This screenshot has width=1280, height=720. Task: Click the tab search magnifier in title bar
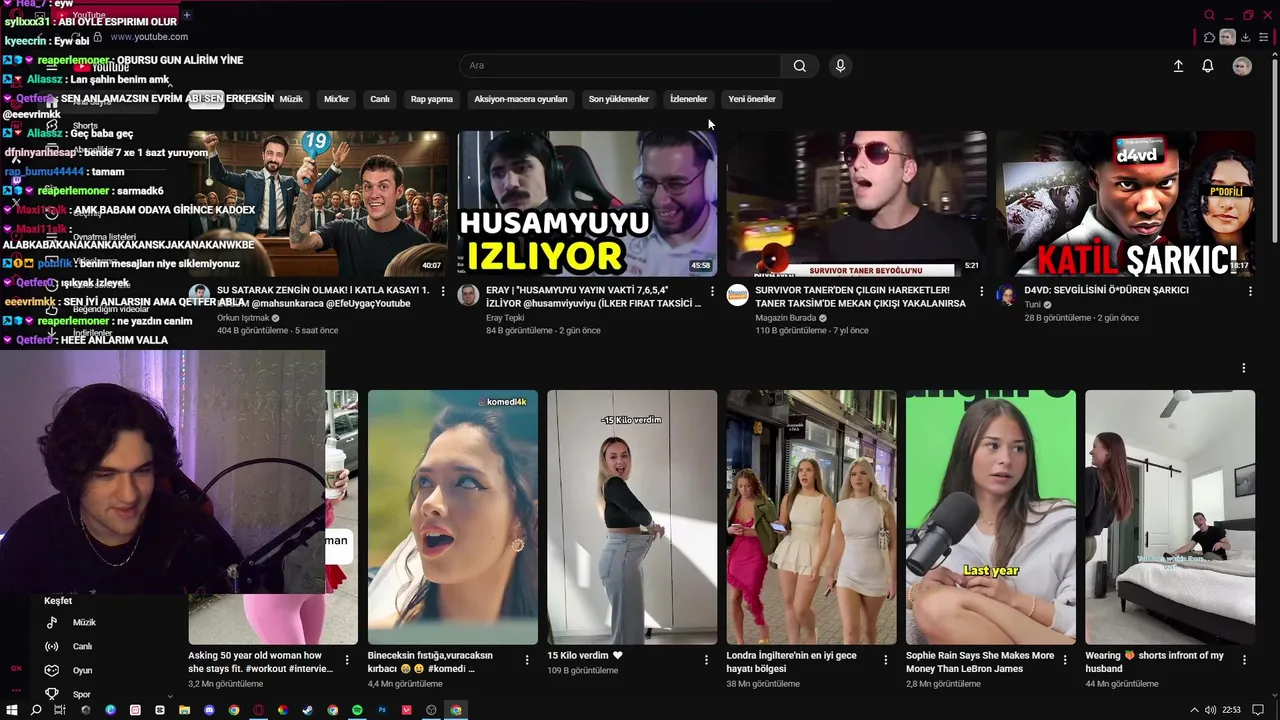[1209, 15]
